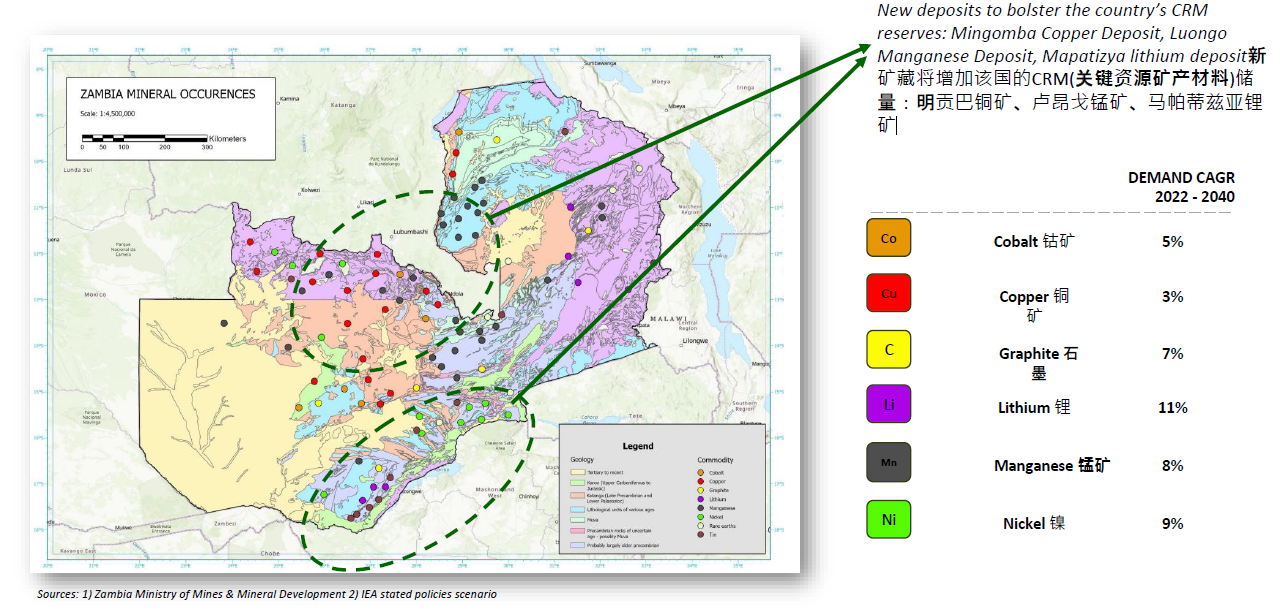The image size is (1287, 610).
Task: Select the purple Li lithium square icon
Action: click(888, 404)
